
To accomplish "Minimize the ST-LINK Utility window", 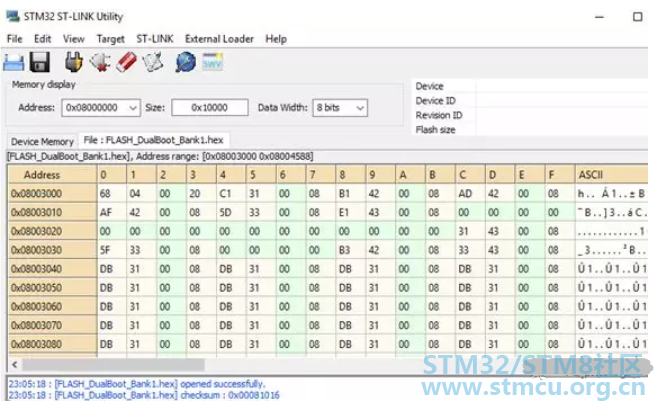I will (x=599, y=17).
